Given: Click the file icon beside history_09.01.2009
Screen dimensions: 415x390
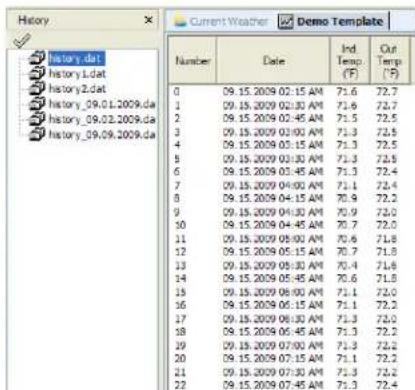Looking at the screenshot, I should pos(37,104).
